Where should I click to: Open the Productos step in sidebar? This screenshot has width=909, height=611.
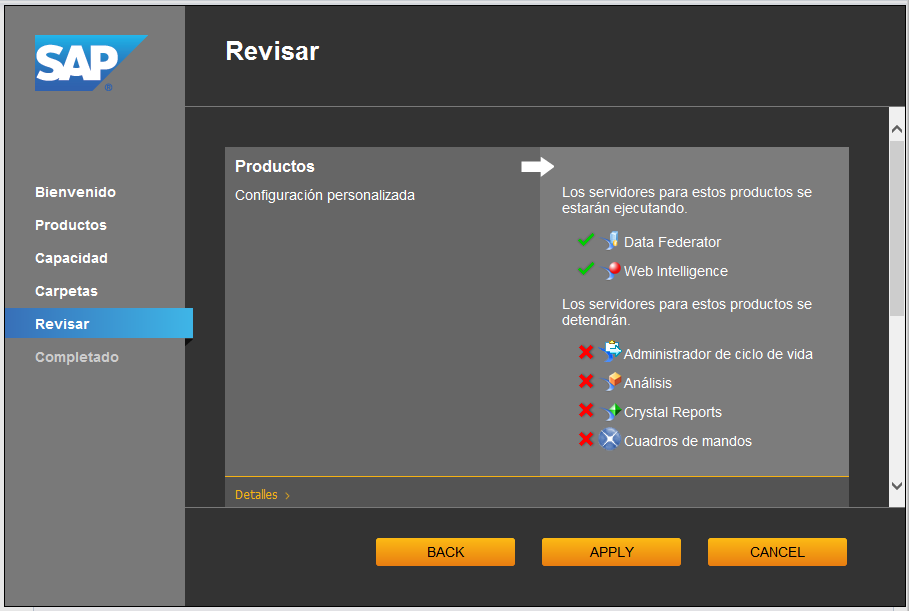[70, 225]
